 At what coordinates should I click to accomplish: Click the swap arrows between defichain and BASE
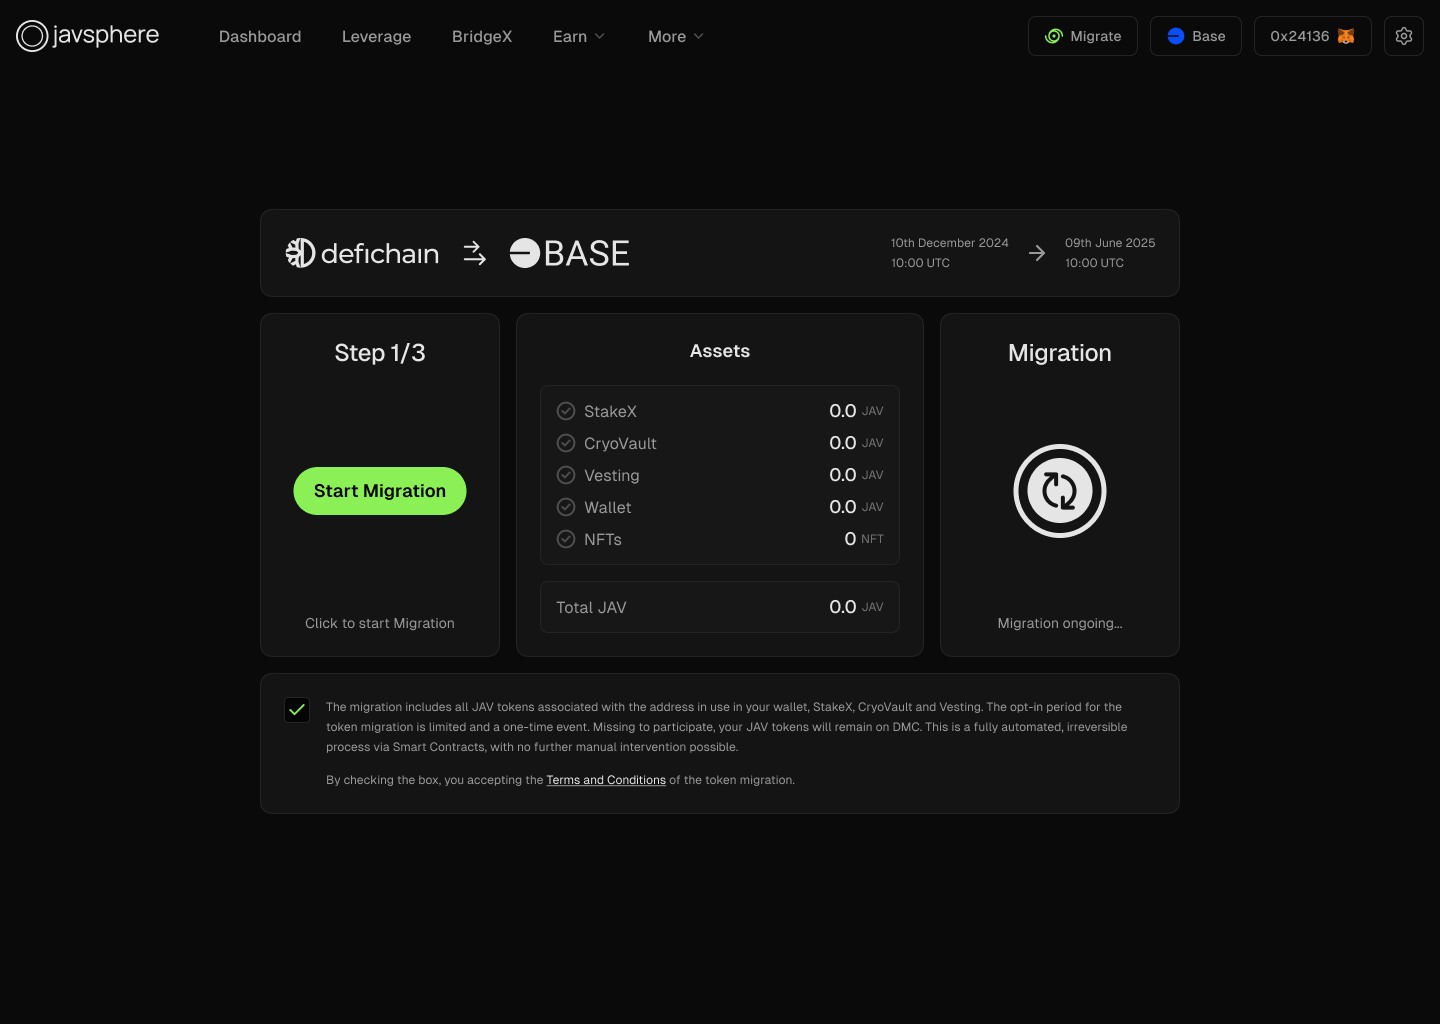475,253
